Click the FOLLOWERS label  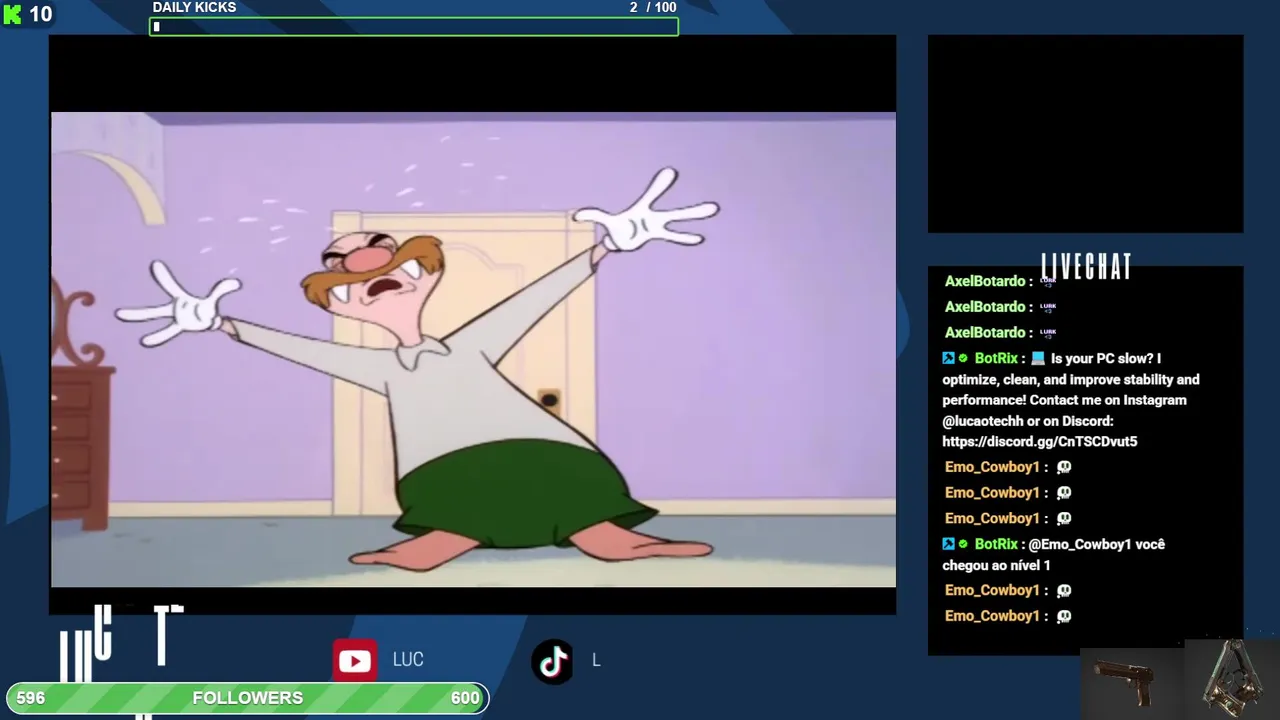pos(248,698)
